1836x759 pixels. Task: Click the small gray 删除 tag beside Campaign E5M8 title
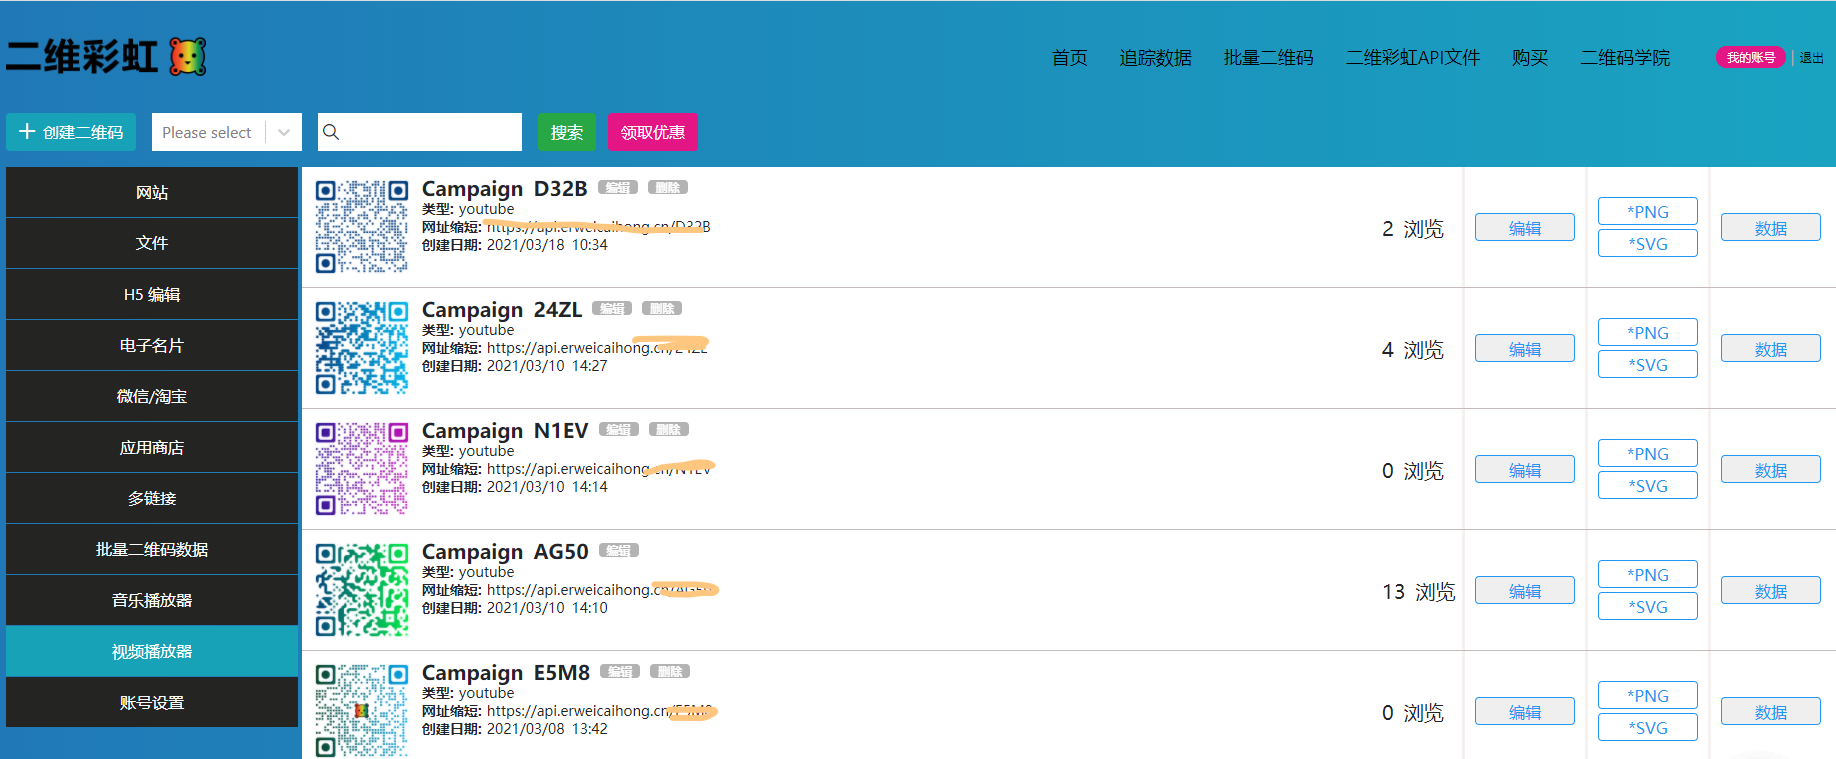click(x=670, y=672)
